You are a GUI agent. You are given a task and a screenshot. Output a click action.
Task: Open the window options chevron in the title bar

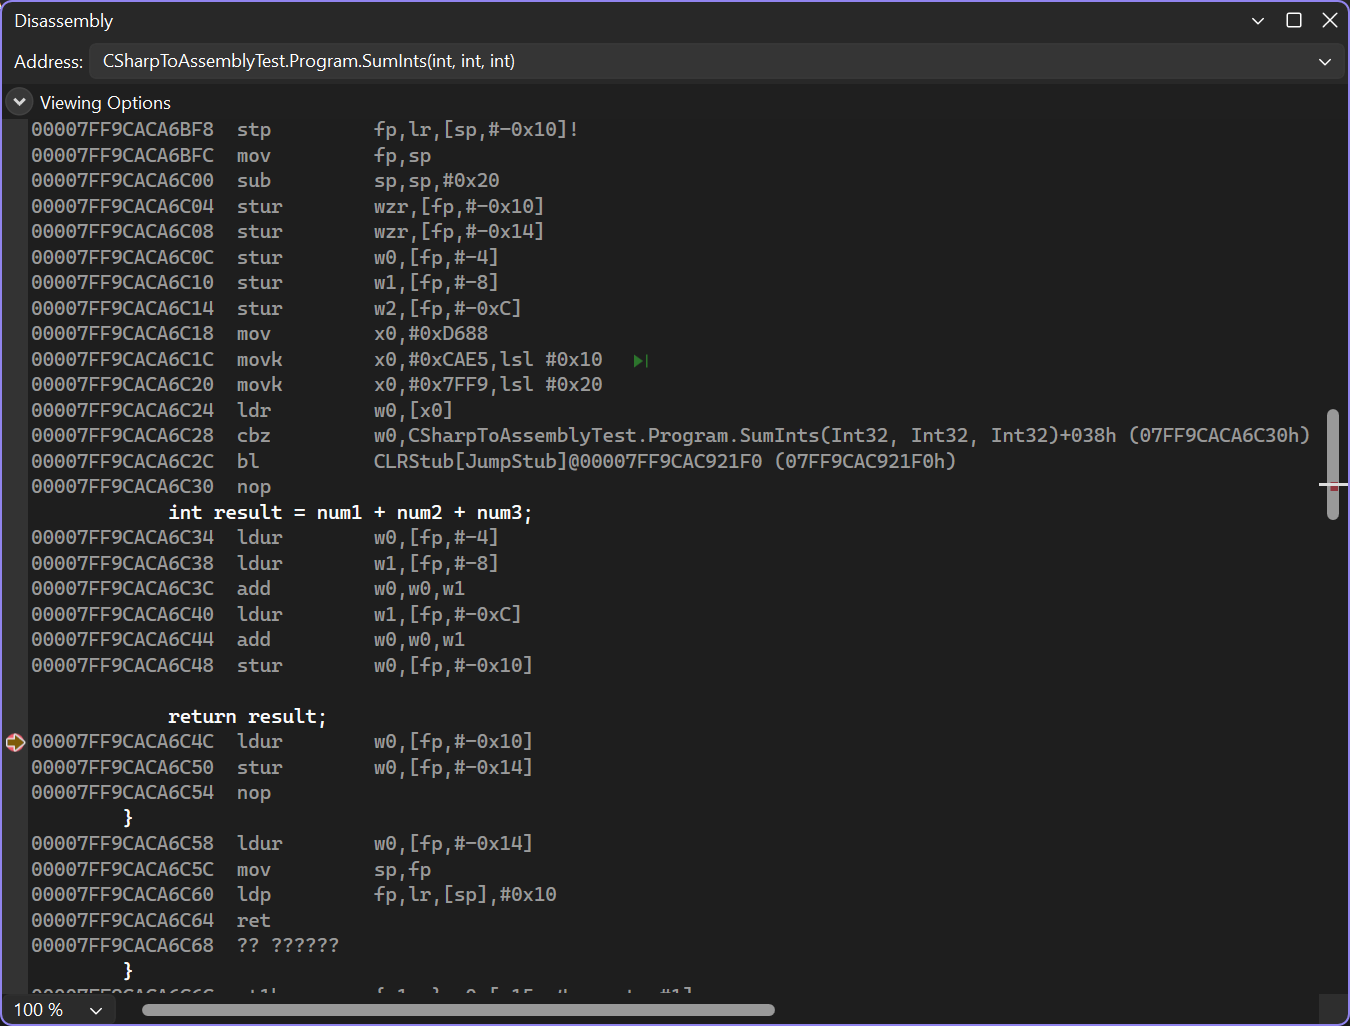1257,20
